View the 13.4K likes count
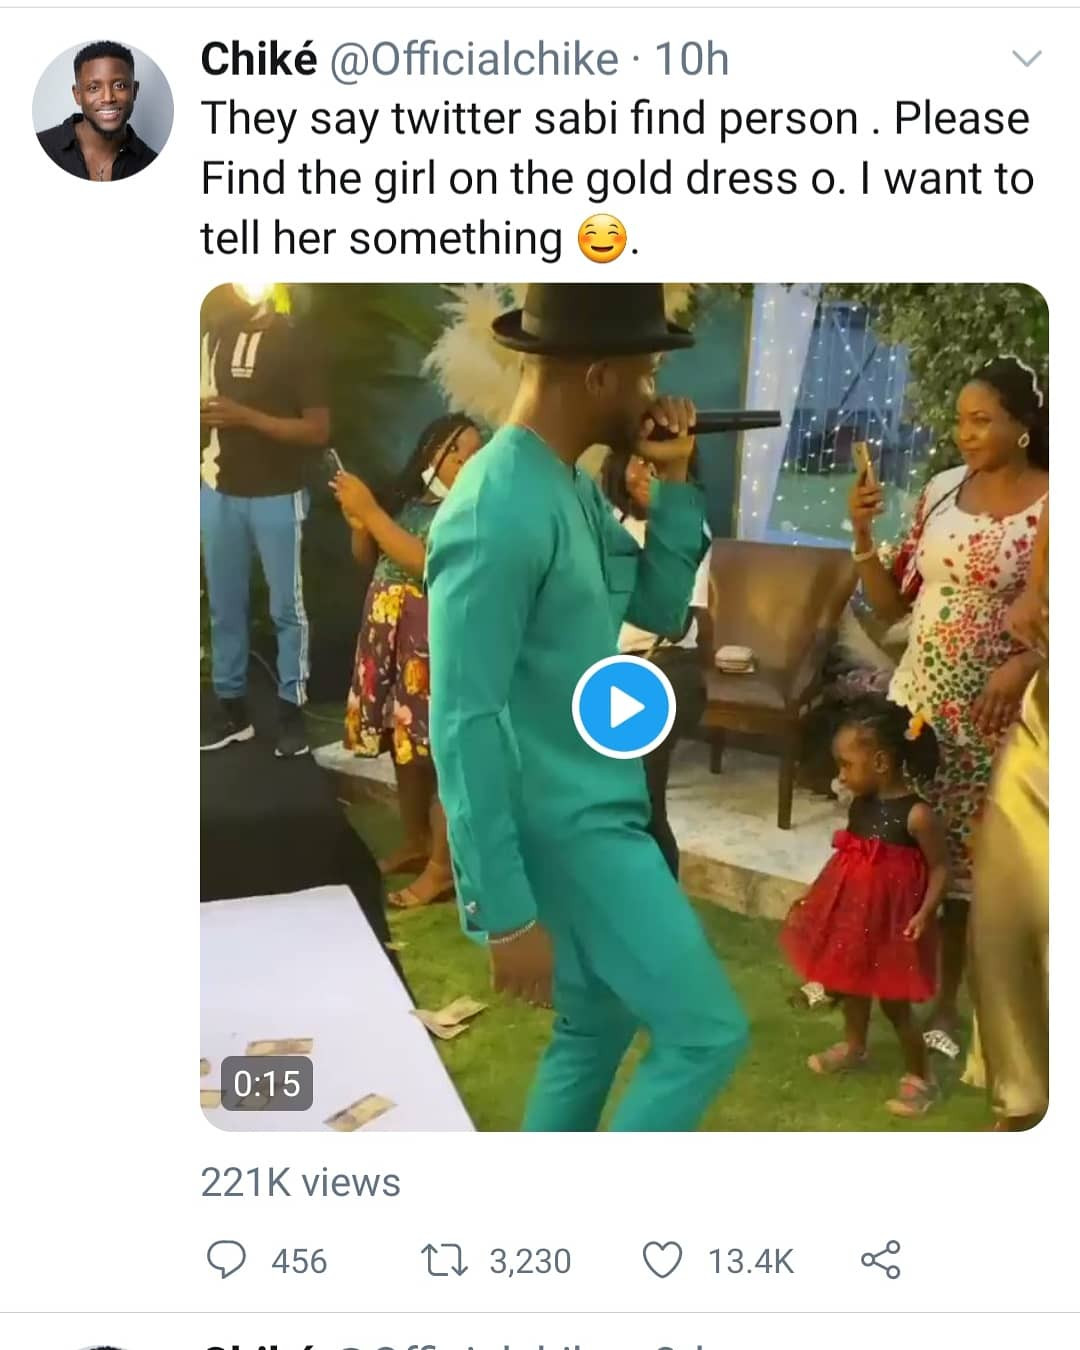1080x1350 pixels. click(x=751, y=1261)
